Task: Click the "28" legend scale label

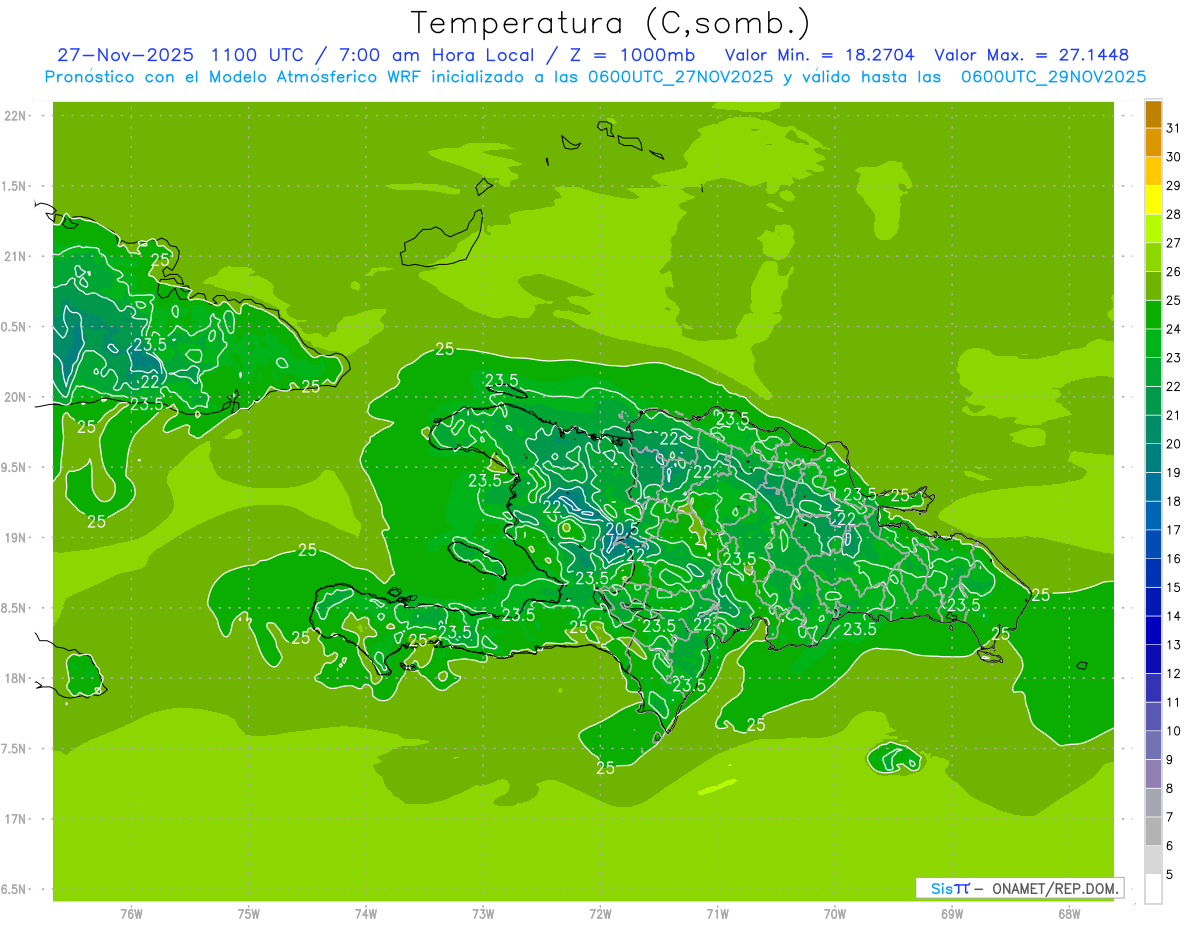Action: (x=1173, y=214)
